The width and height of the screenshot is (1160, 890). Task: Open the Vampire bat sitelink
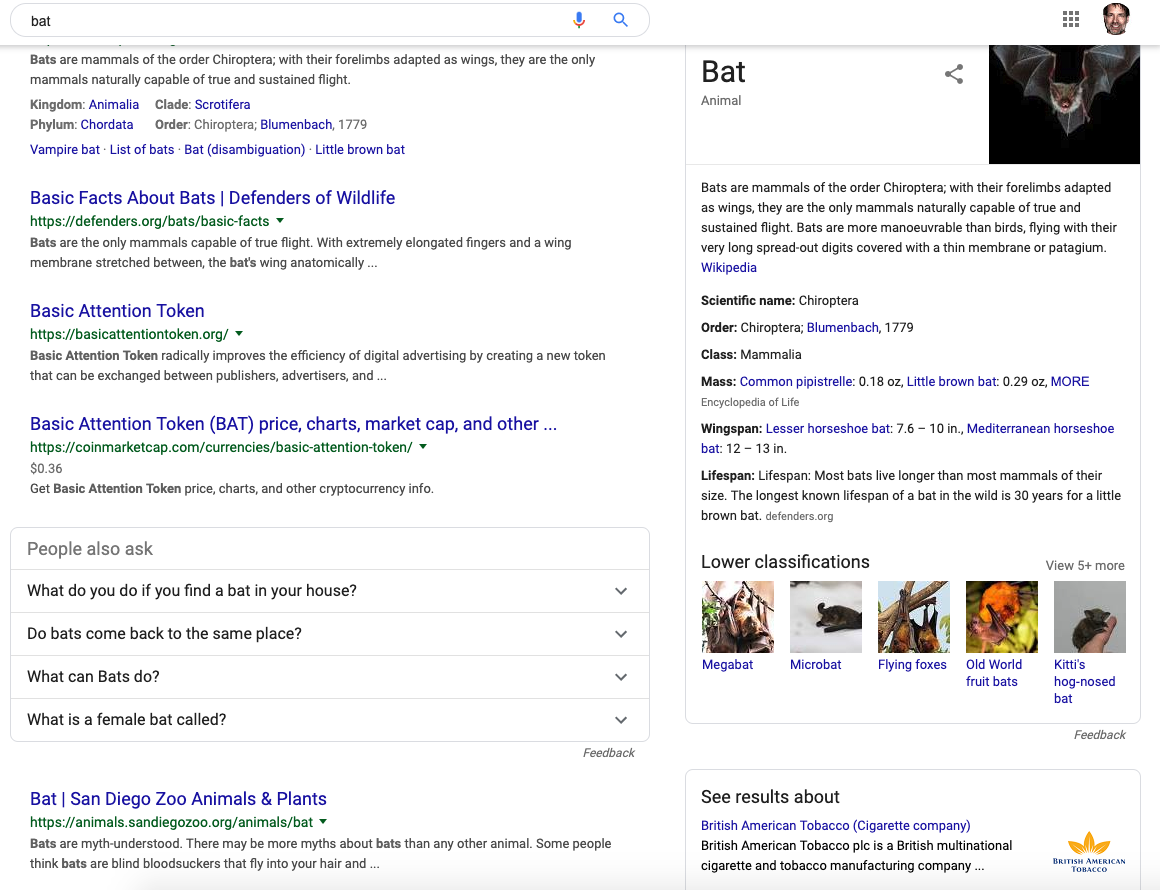pos(64,149)
